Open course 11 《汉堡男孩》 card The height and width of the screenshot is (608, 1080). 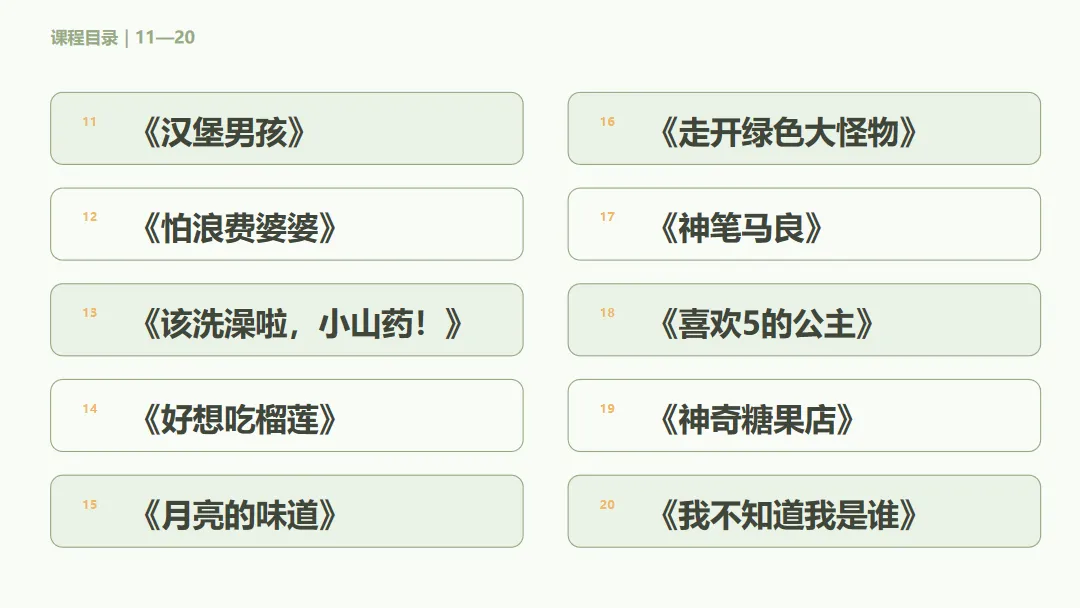[287, 129]
